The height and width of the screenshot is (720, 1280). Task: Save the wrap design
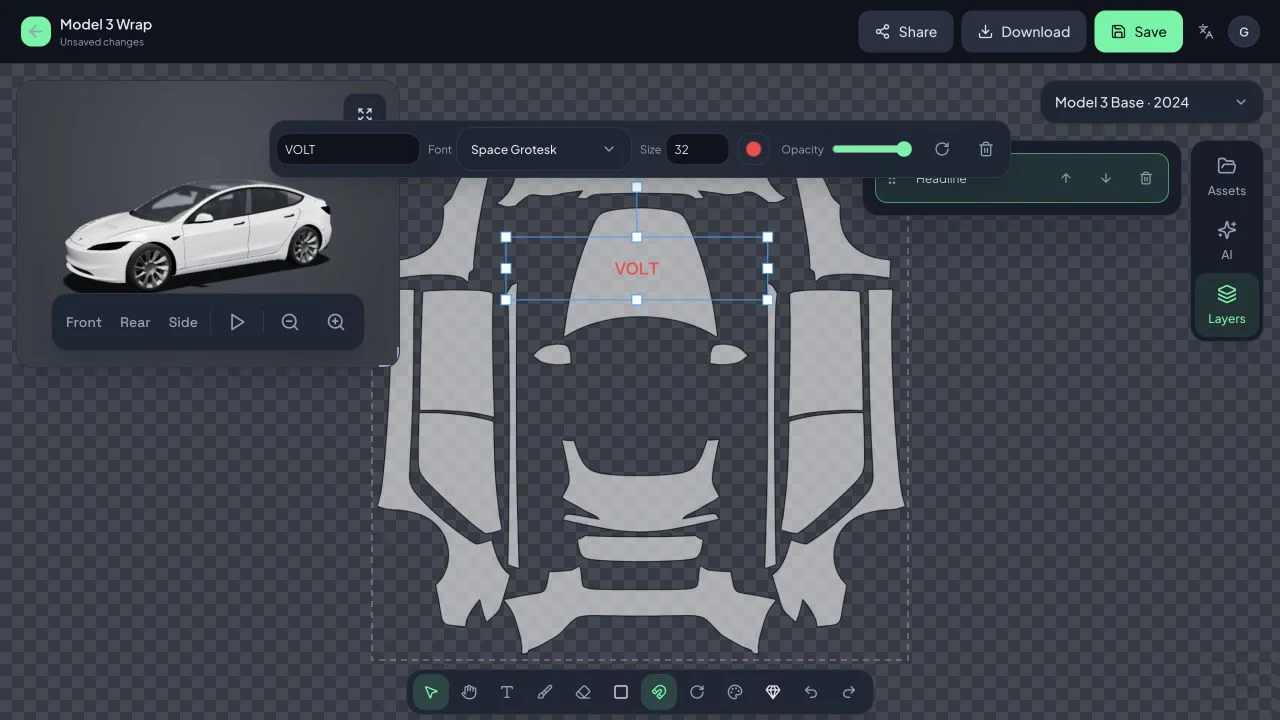(x=1139, y=32)
